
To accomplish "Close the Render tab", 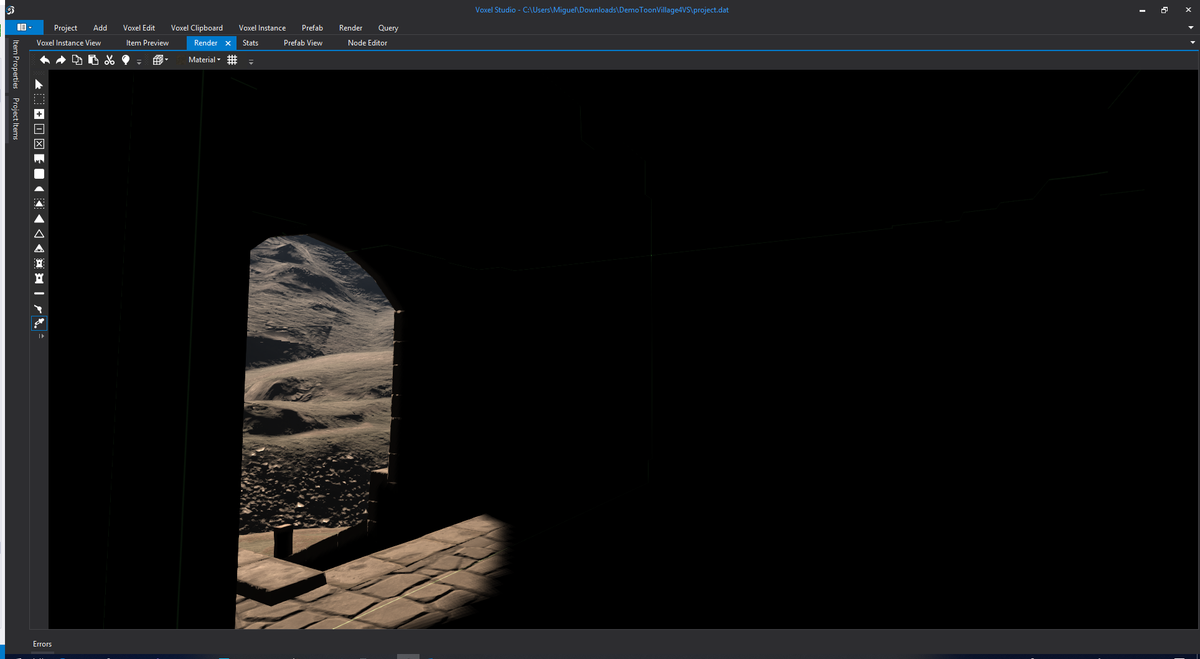I will point(228,43).
